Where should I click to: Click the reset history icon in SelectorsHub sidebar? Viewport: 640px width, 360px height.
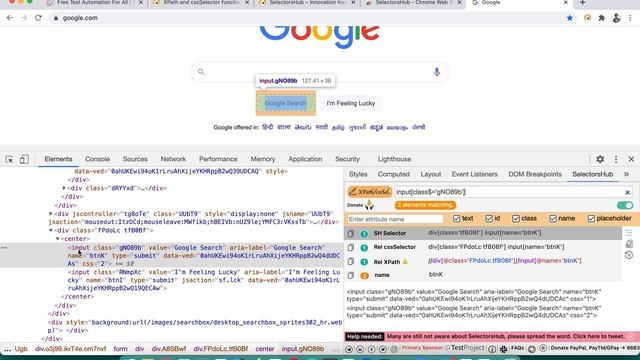point(629,255)
